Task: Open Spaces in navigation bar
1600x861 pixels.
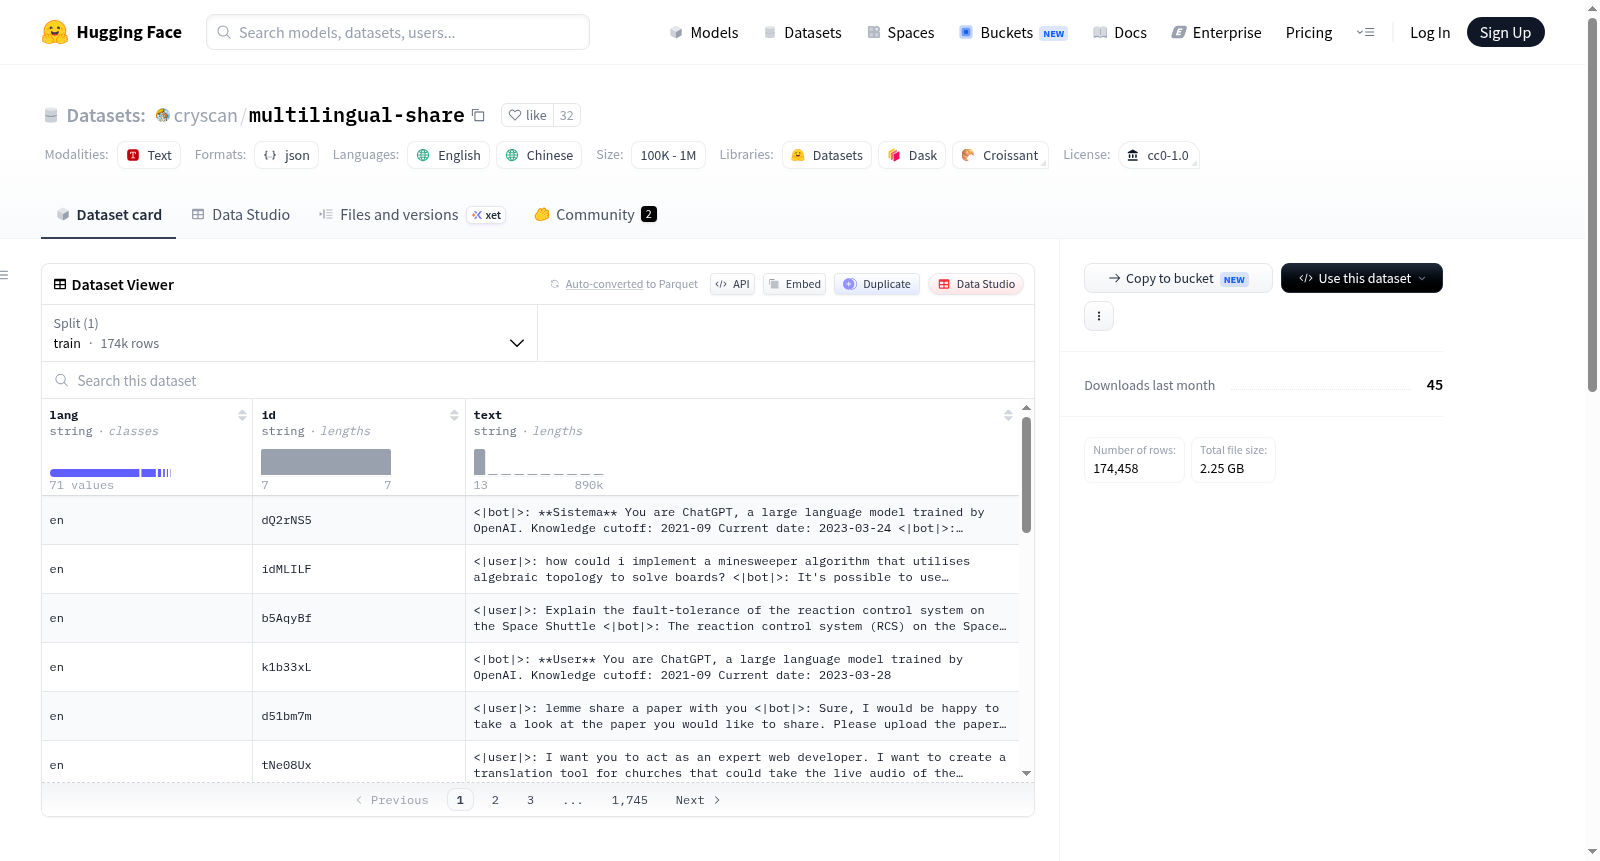Action: point(900,33)
